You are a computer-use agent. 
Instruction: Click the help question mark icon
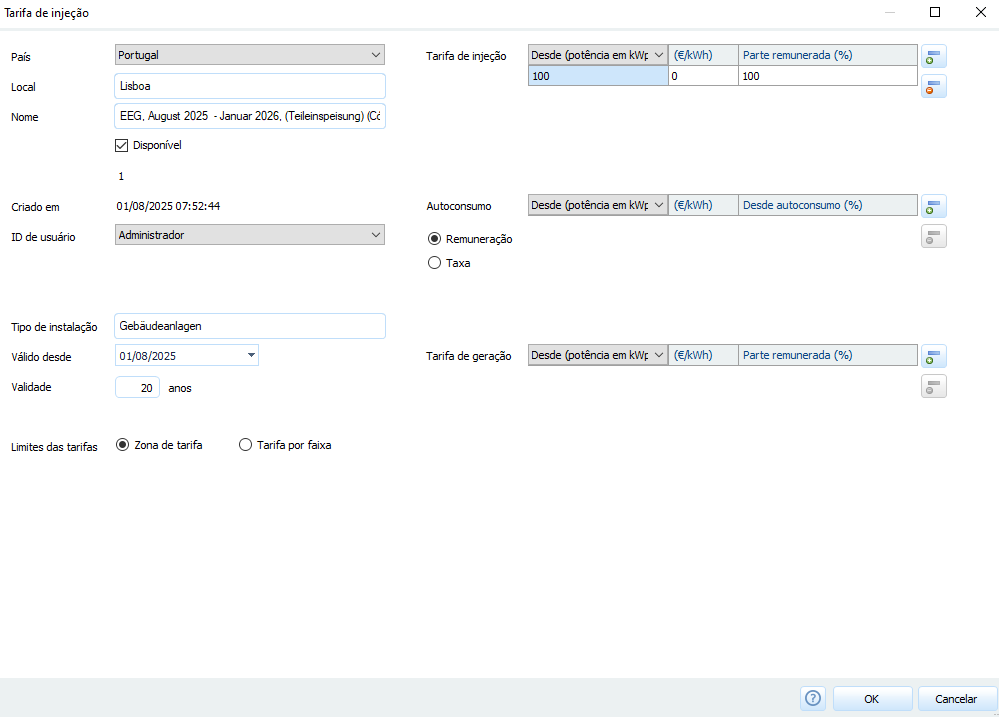point(812,698)
